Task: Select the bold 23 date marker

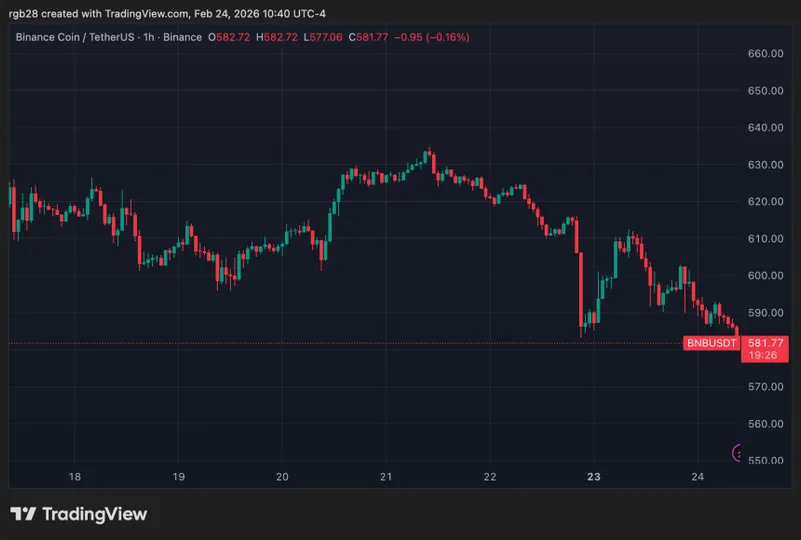Action: point(594,477)
